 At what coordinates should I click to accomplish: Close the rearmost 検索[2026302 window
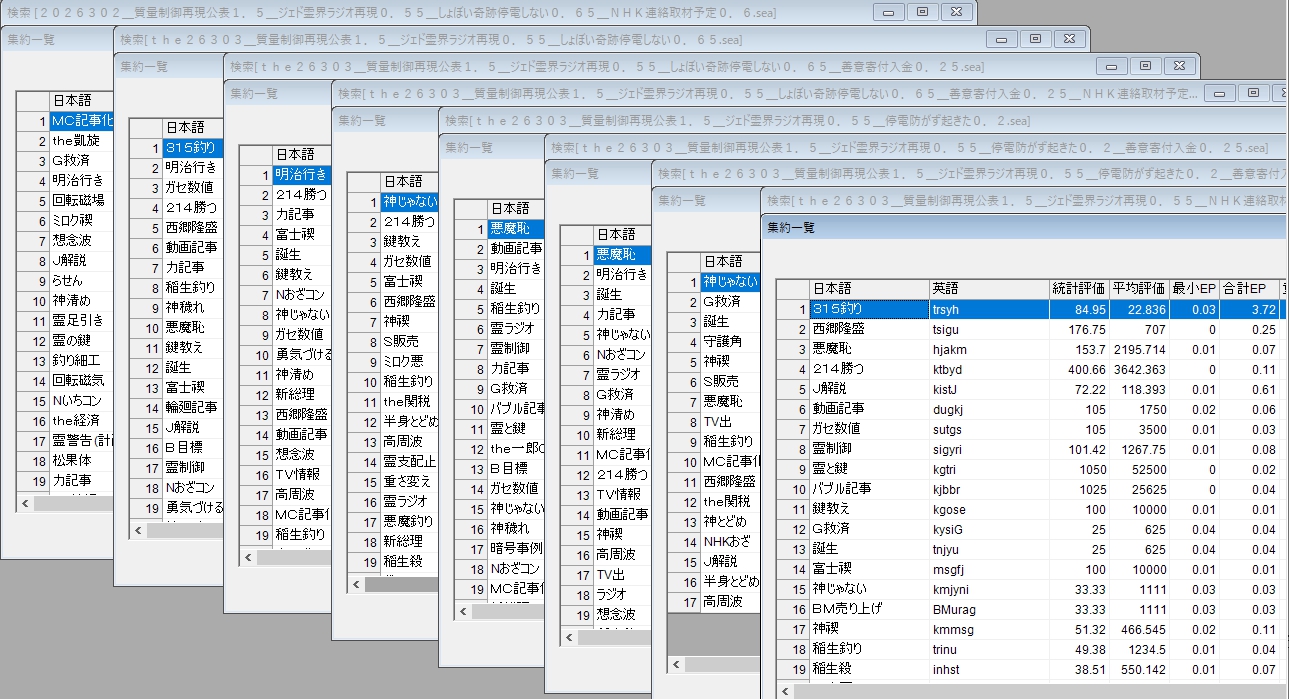coord(956,12)
